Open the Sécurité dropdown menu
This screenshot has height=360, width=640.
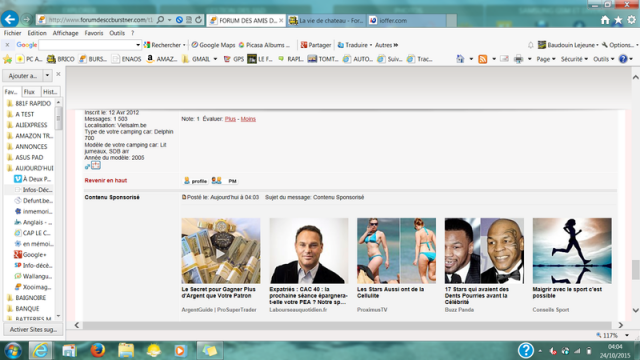click(574, 59)
